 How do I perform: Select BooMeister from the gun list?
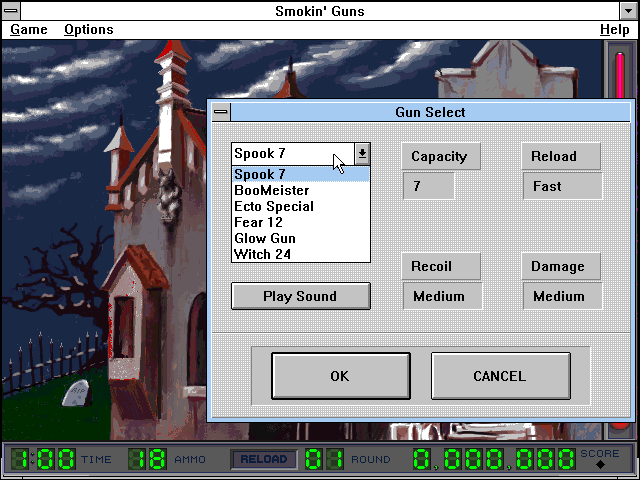(x=301, y=190)
